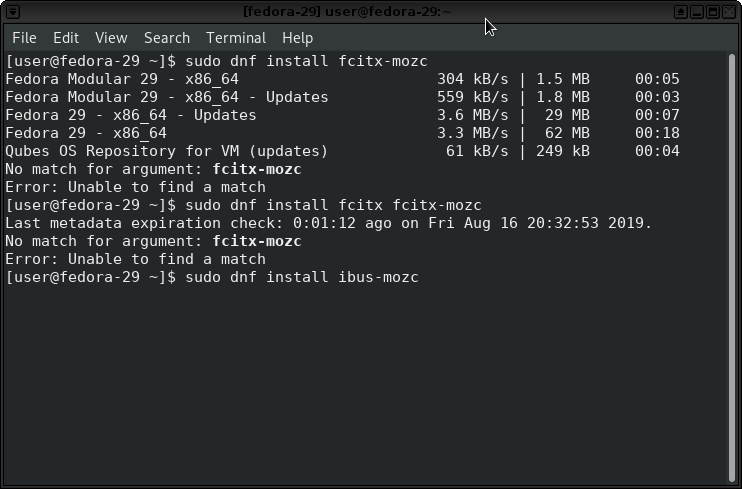
Task: Minimize the terminal window
Action: point(697,12)
